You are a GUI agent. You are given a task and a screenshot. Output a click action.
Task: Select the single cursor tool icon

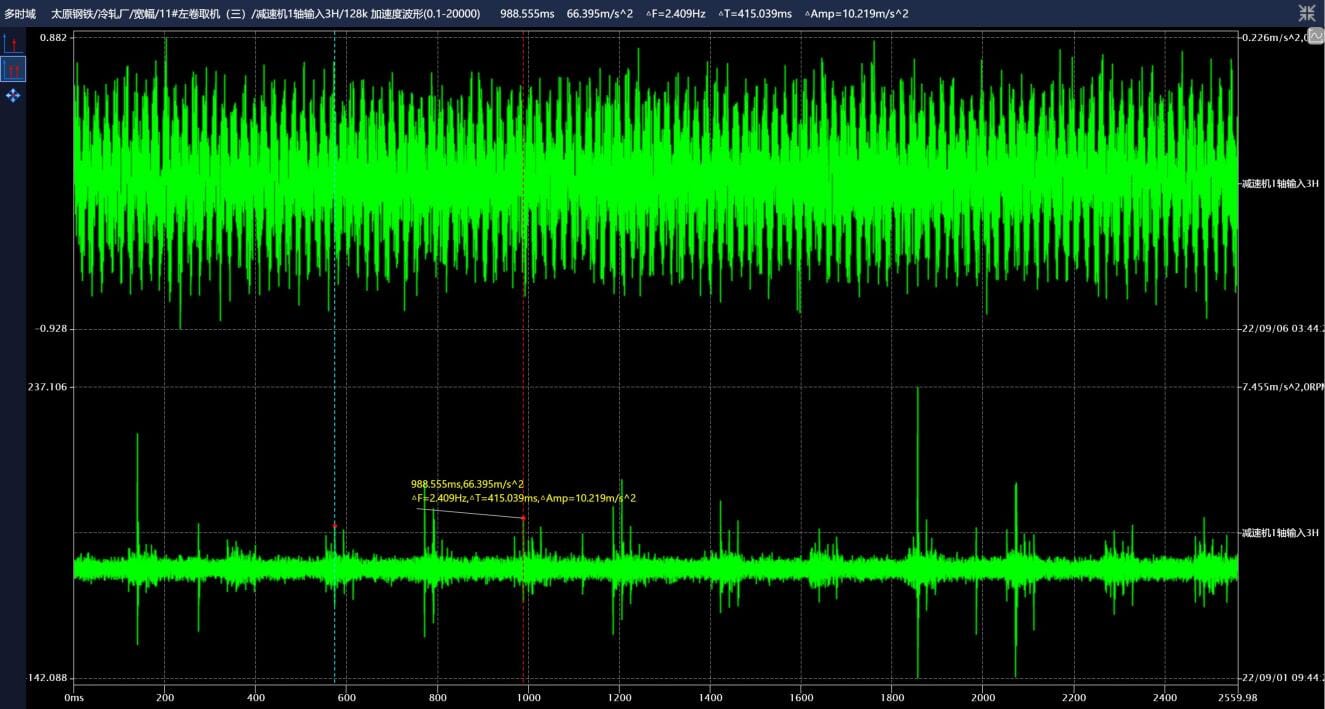[13, 43]
